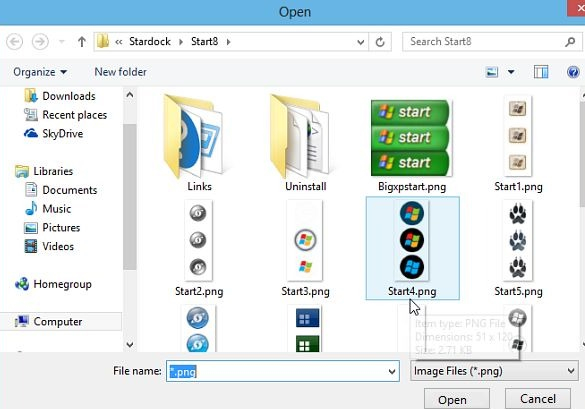This screenshot has width=585, height=409.
Task: Open Help with the question mark icon
Action: [x=573, y=72]
